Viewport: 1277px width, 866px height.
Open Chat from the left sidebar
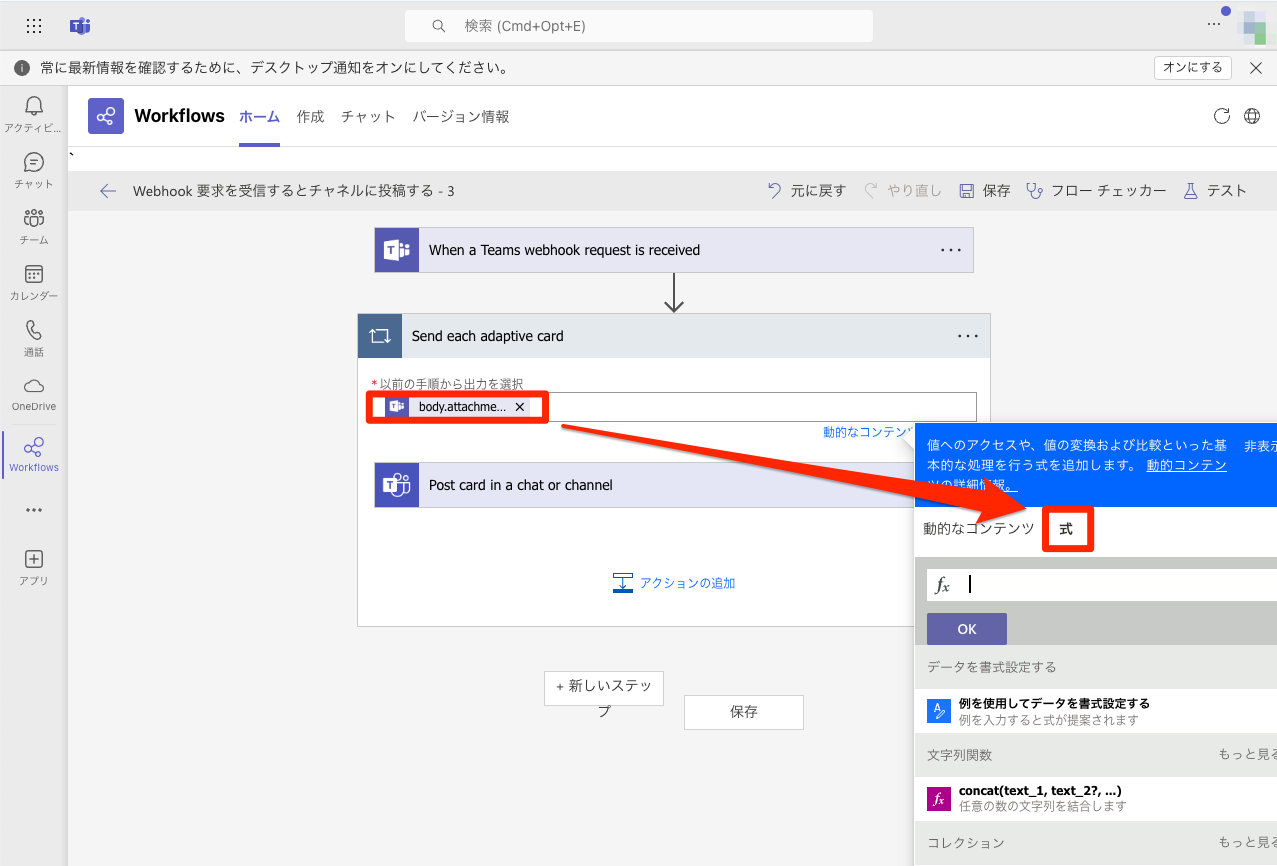(x=34, y=170)
